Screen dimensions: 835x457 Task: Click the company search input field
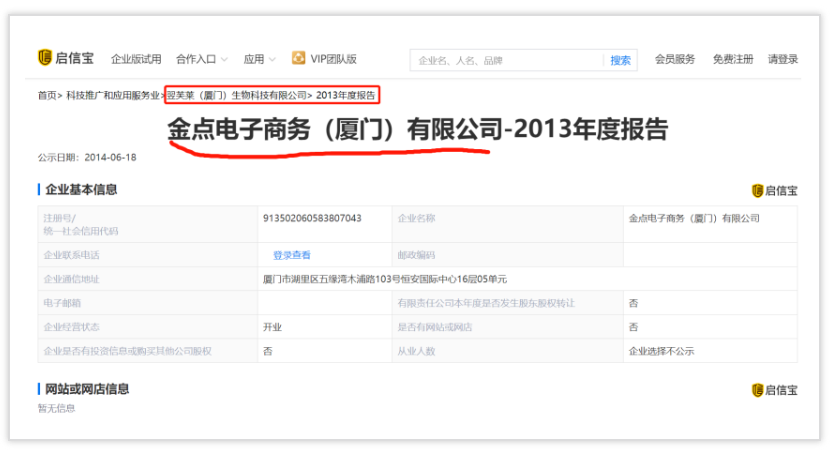[507, 60]
